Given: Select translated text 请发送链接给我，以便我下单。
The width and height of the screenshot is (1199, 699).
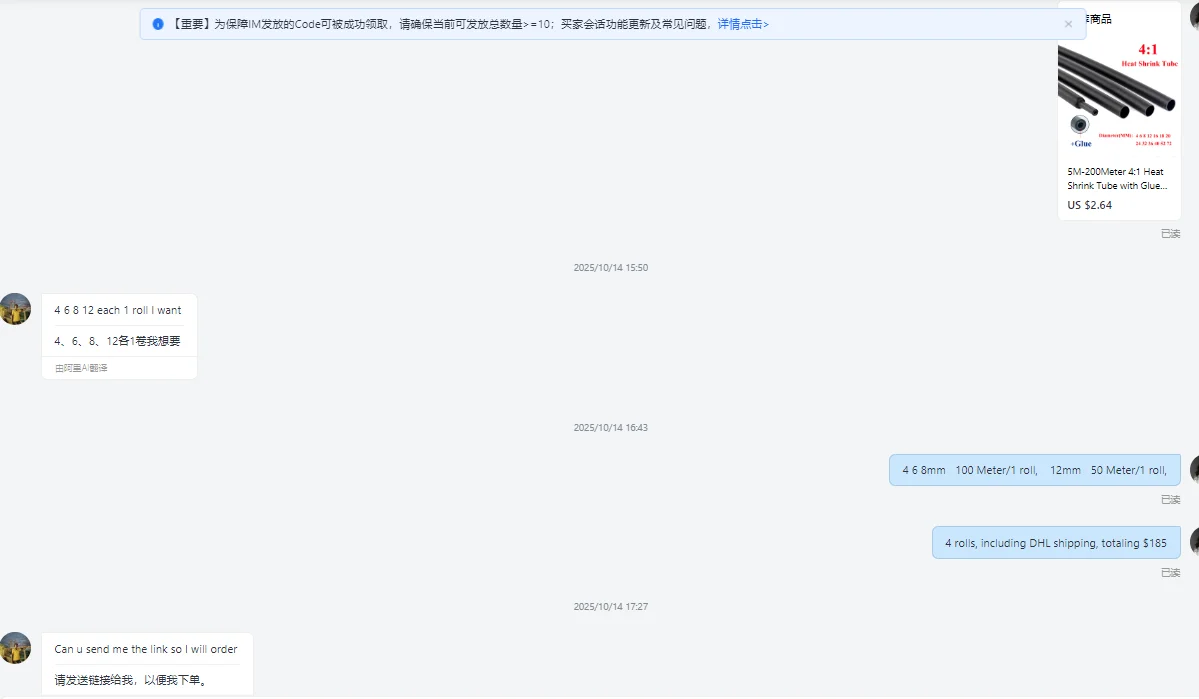Looking at the screenshot, I should click(x=132, y=680).
